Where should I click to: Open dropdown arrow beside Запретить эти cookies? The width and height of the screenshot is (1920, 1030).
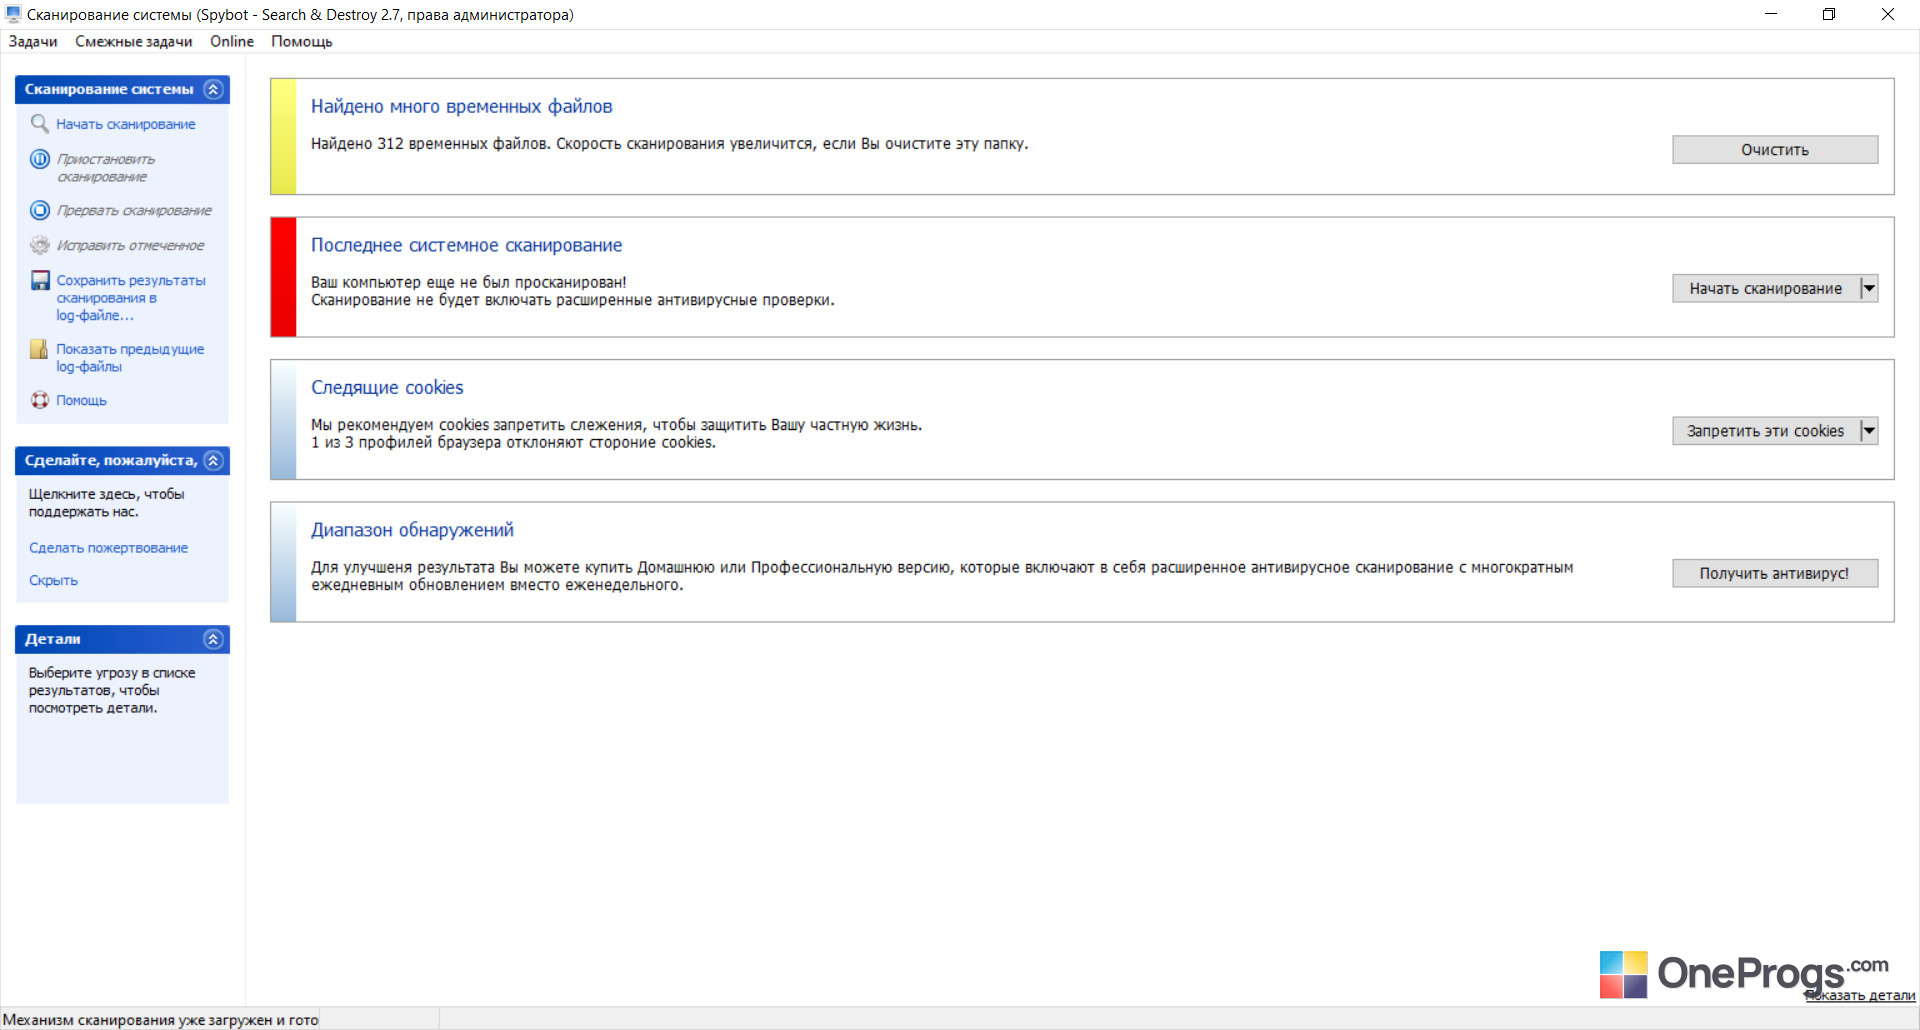(x=1869, y=430)
